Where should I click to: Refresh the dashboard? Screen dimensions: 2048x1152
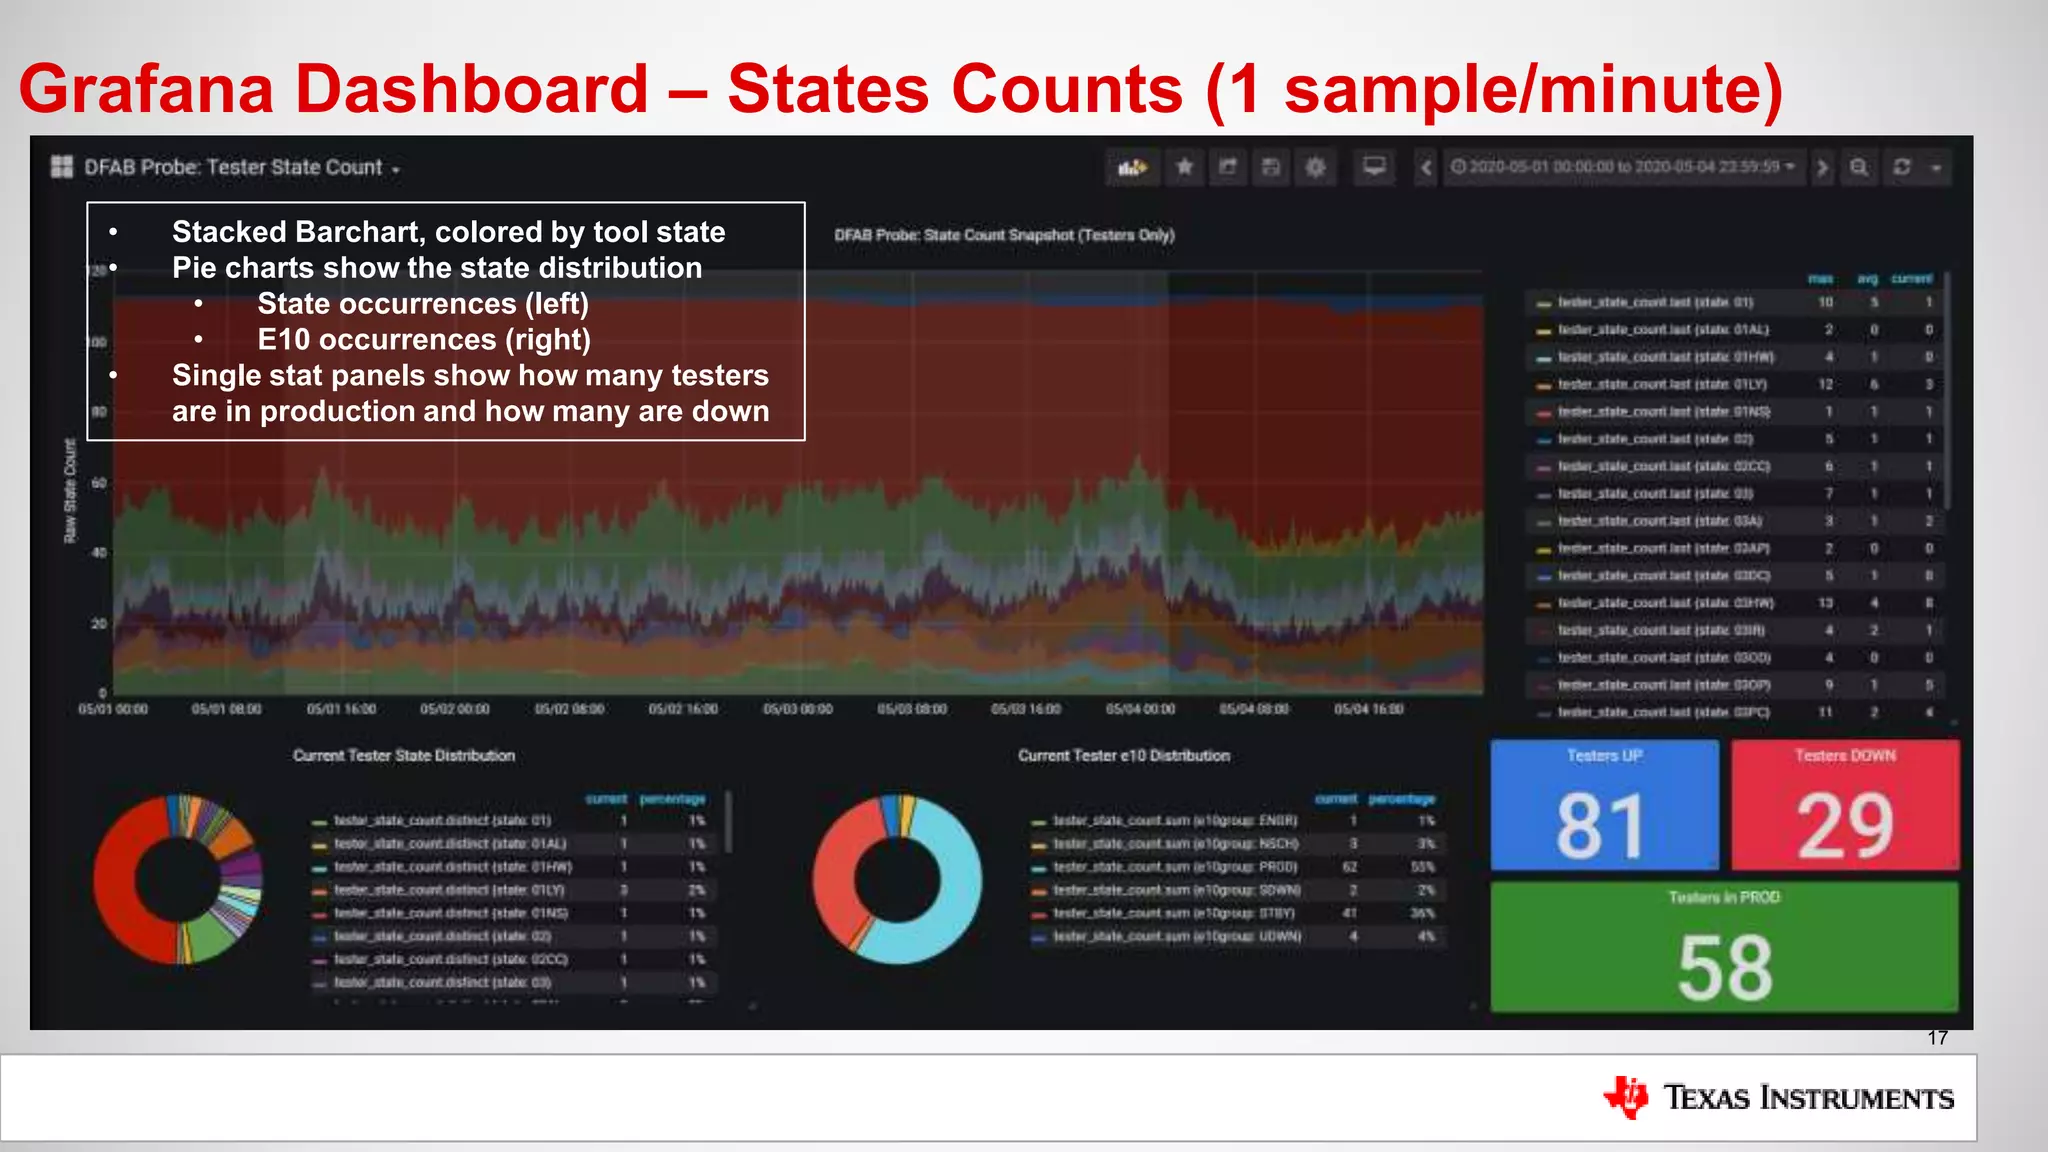(x=1902, y=167)
